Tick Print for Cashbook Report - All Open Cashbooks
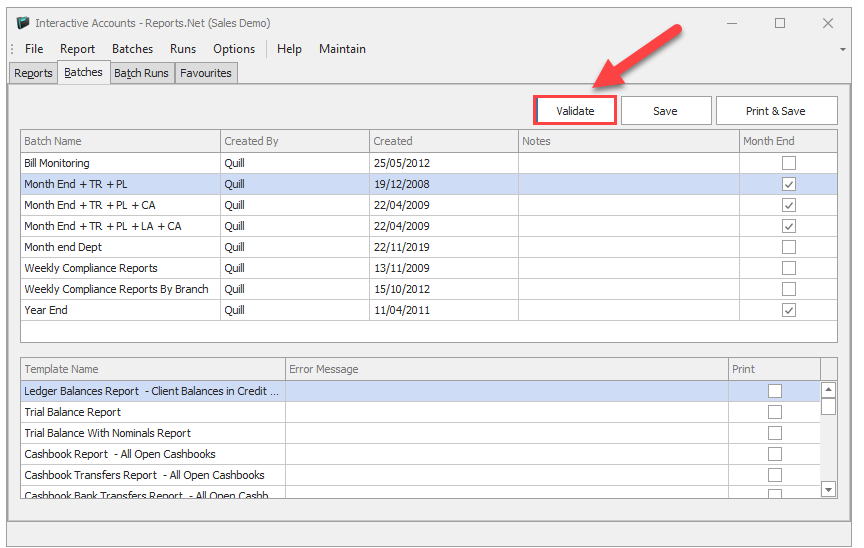 775,454
